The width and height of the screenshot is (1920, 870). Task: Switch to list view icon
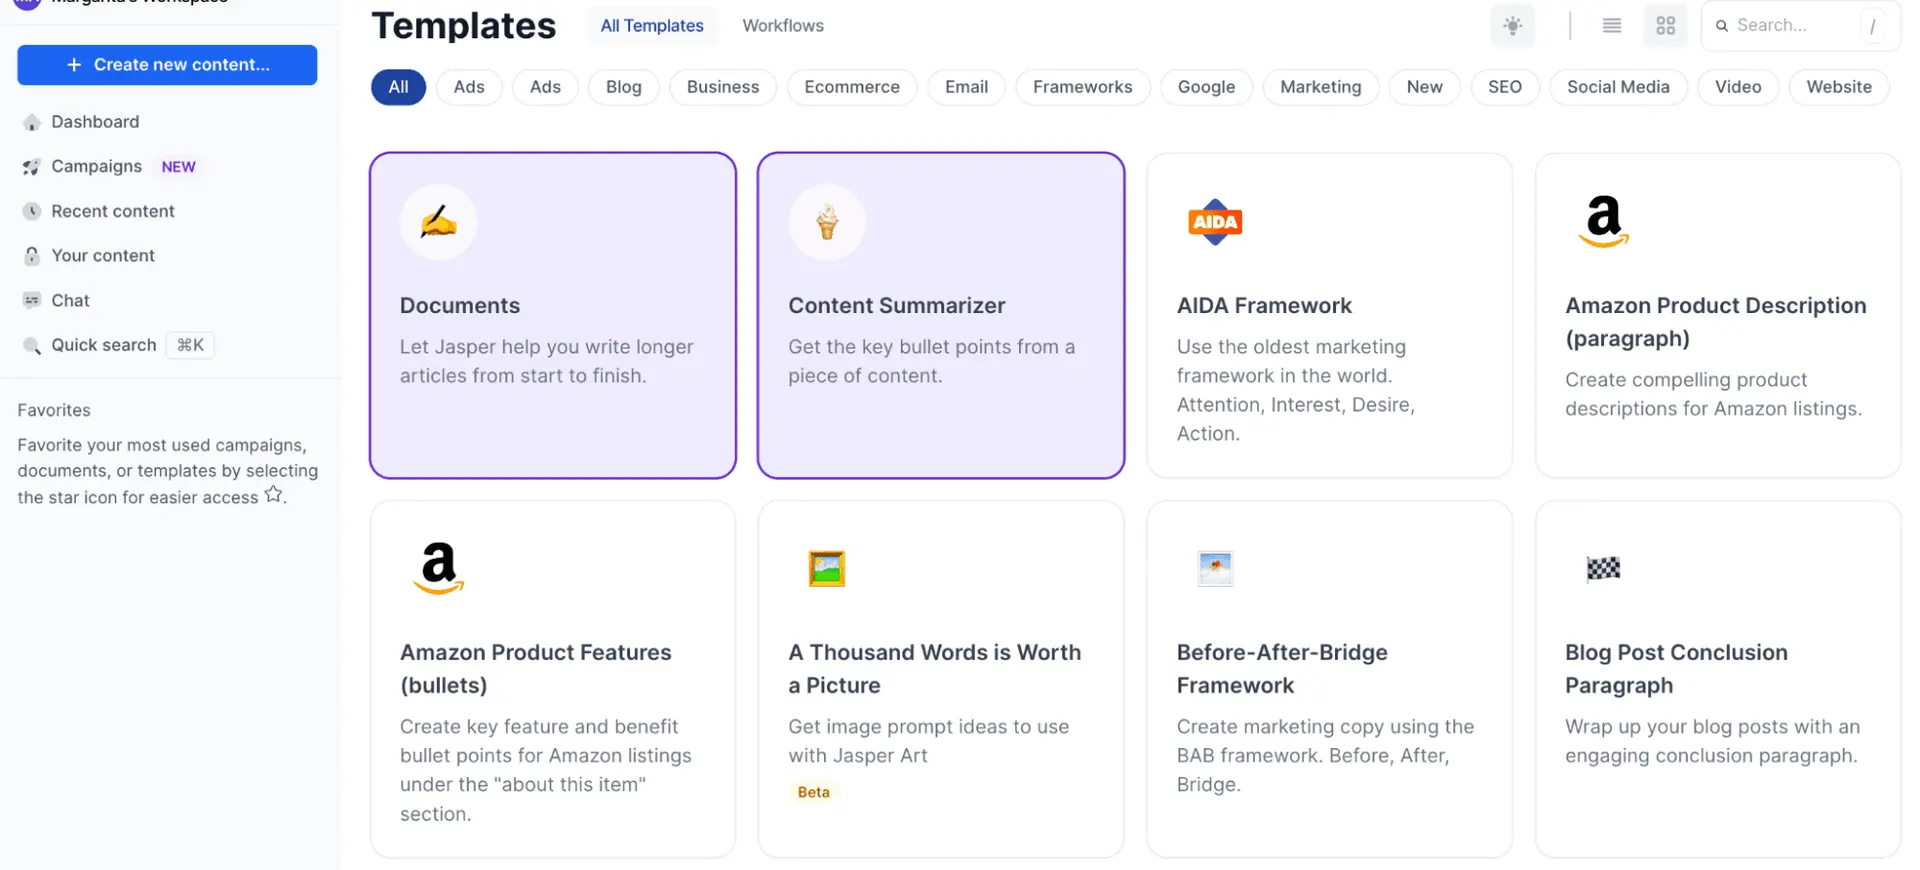tap(1612, 26)
